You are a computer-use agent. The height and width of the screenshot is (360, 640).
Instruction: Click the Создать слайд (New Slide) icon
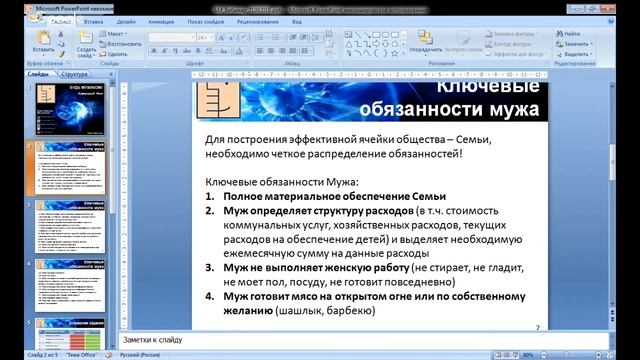(x=85, y=38)
